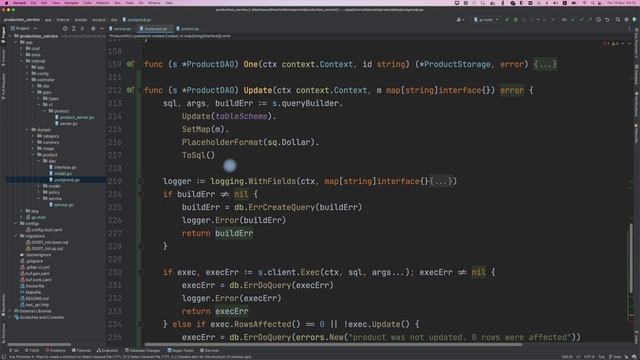Collapse the production_service root folder
This screenshot has width=640, height=360.
(10, 36)
